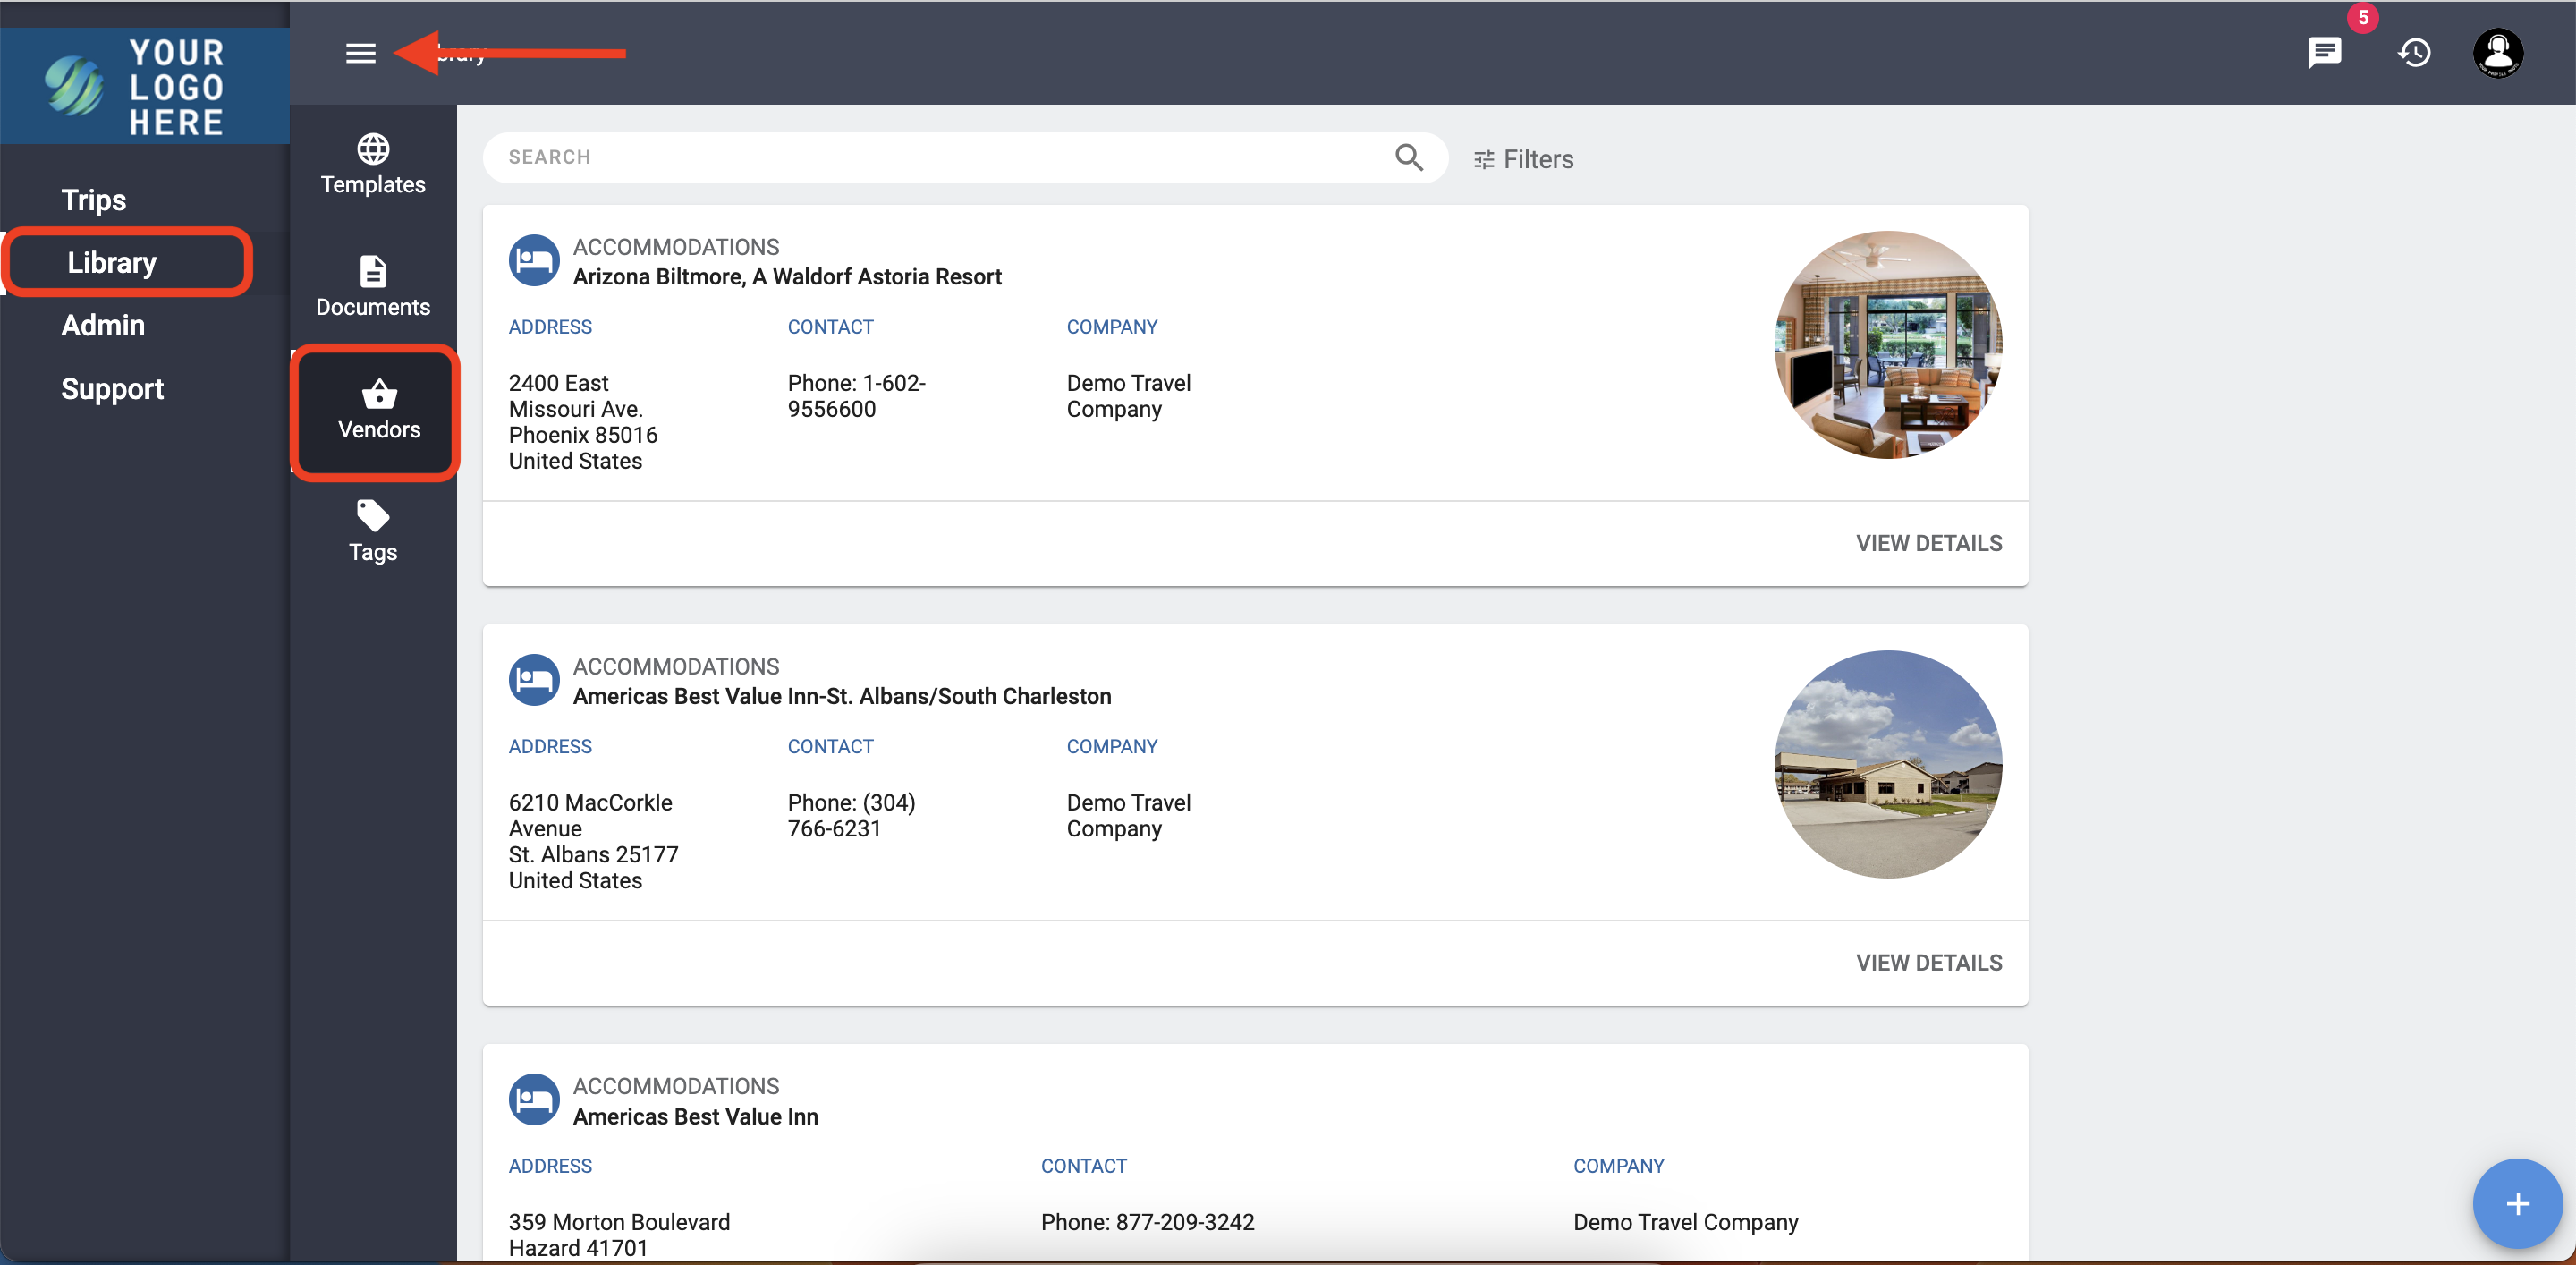Open Support in sidebar
The height and width of the screenshot is (1265, 2576).
tap(112, 388)
